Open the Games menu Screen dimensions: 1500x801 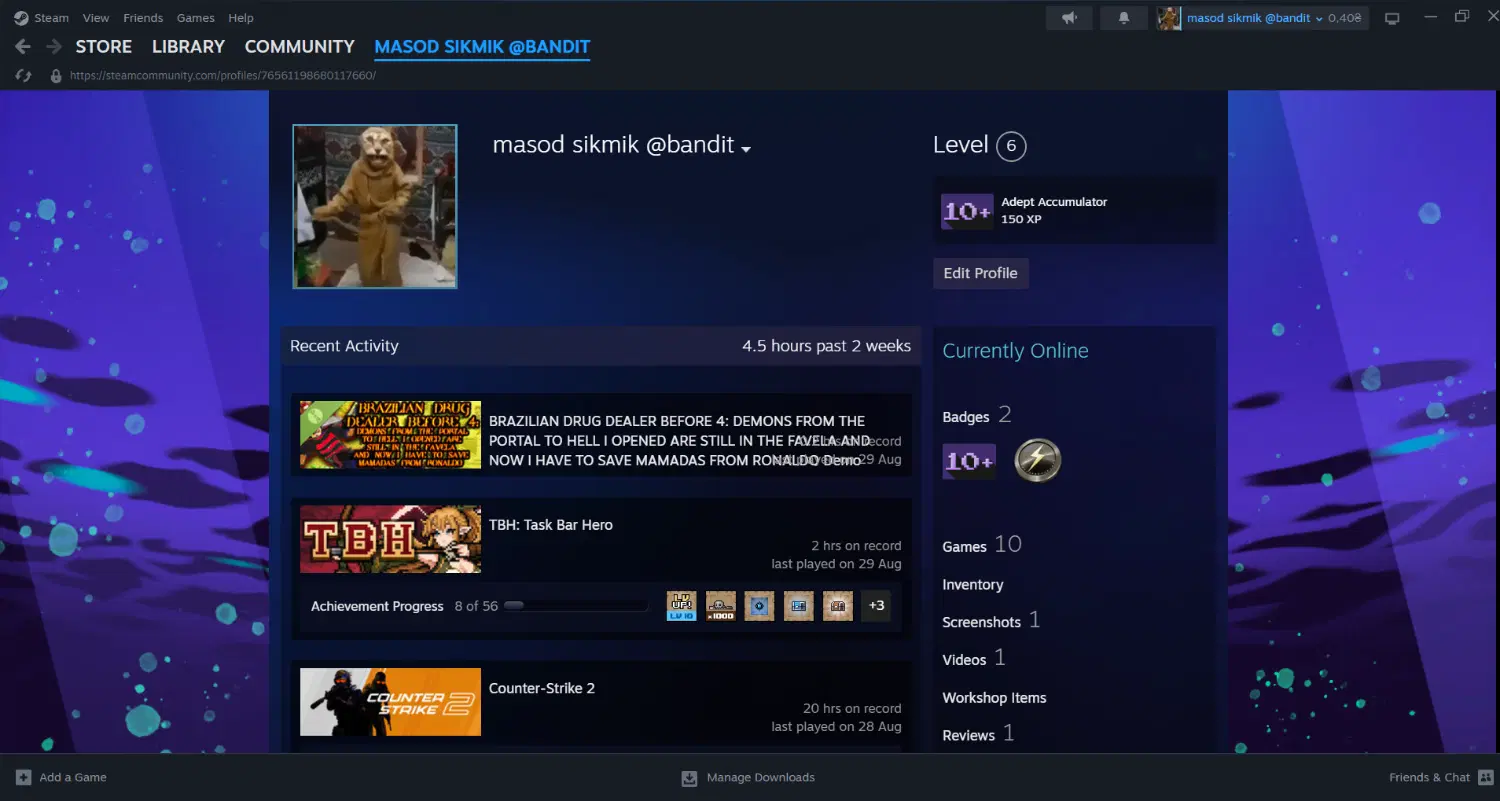tap(196, 18)
